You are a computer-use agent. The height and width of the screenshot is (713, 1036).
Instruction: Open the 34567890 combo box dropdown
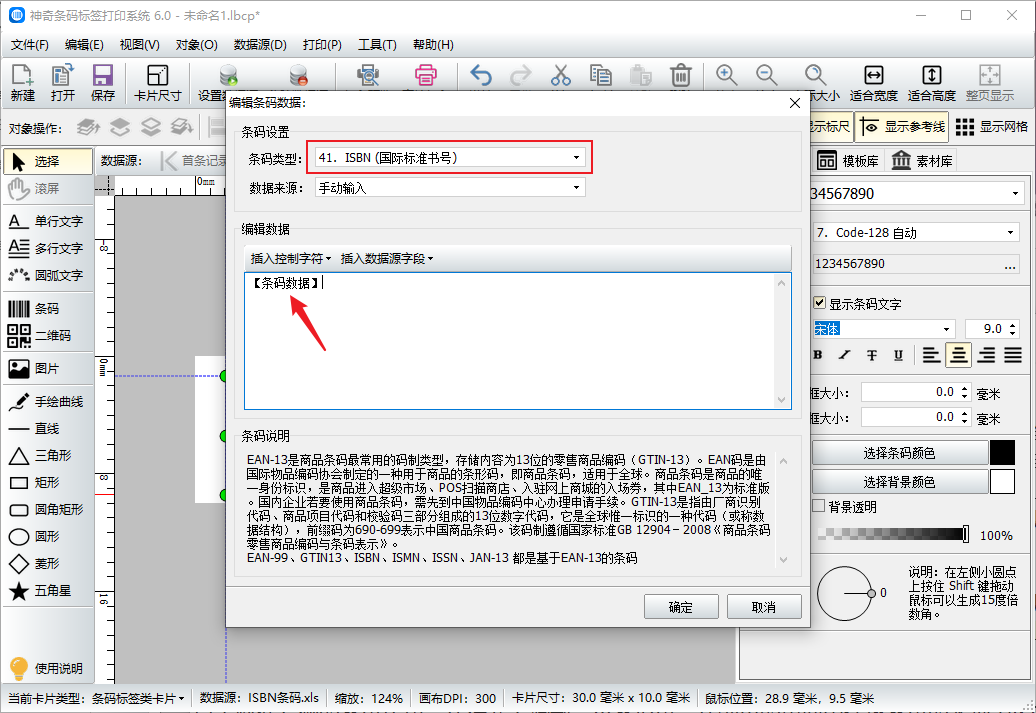pyautogui.click(x=1015, y=194)
